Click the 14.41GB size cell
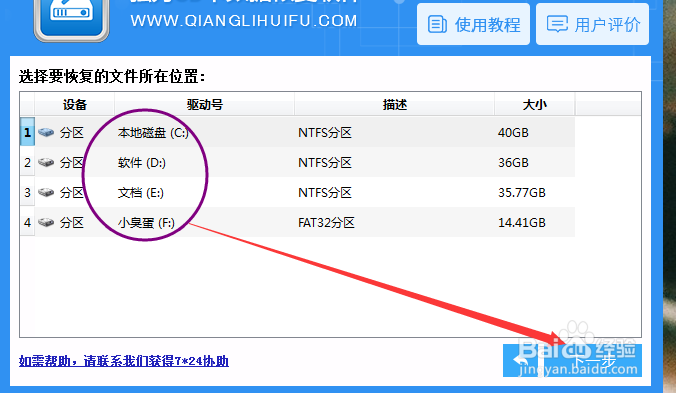Viewport: 676px width, 393px height. (x=522, y=223)
